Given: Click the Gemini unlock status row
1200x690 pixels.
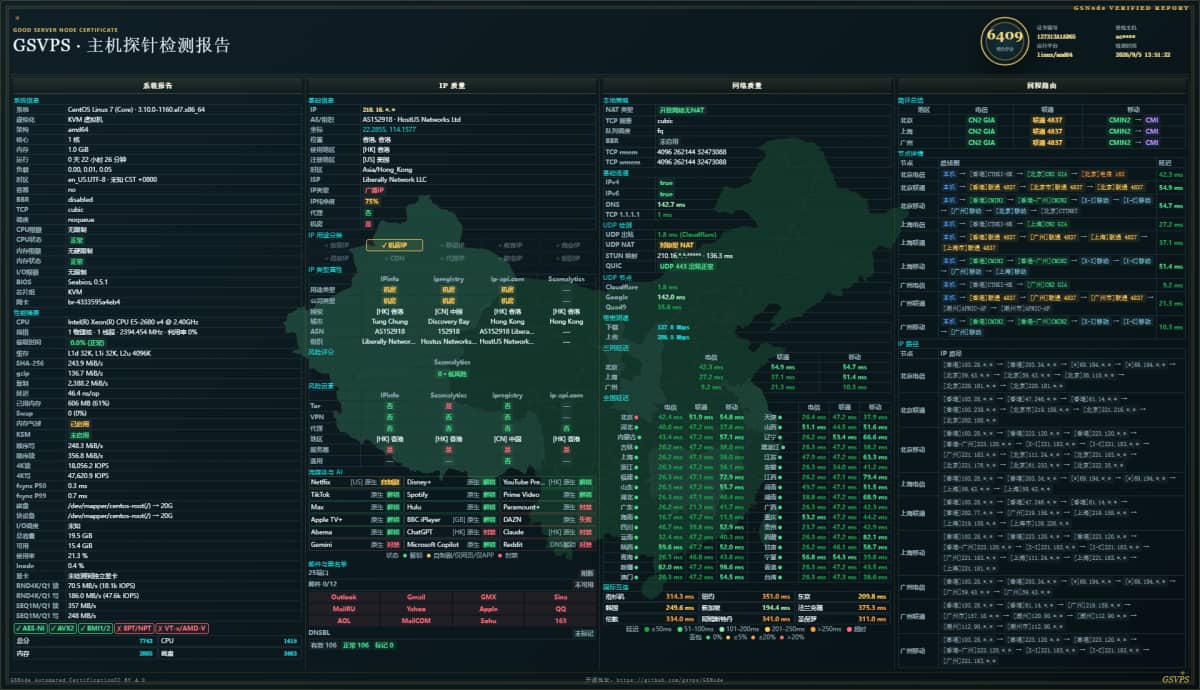Looking at the screenshot, I should pos(354,545).
